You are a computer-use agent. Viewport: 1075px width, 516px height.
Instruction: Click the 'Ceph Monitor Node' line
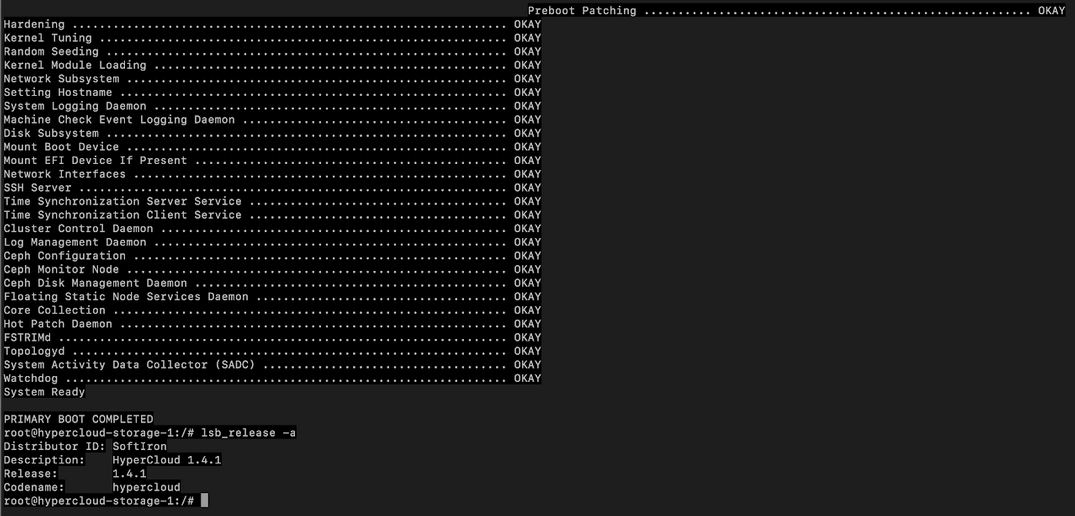click(x=61, y=269)
